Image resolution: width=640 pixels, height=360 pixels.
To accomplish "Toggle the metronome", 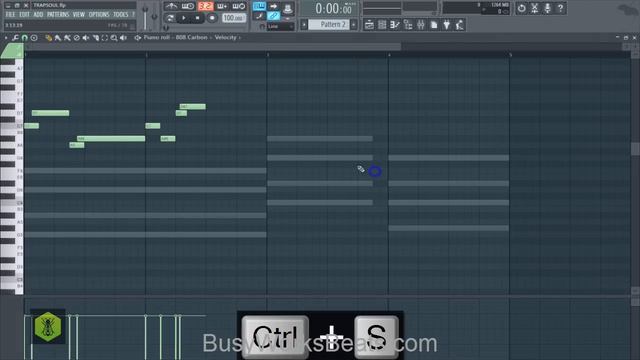I will [x=171, y=6].
